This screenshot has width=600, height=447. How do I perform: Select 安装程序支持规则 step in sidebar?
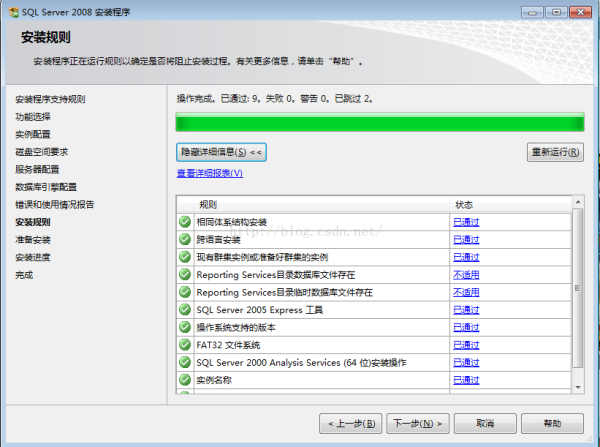(50, 99)
